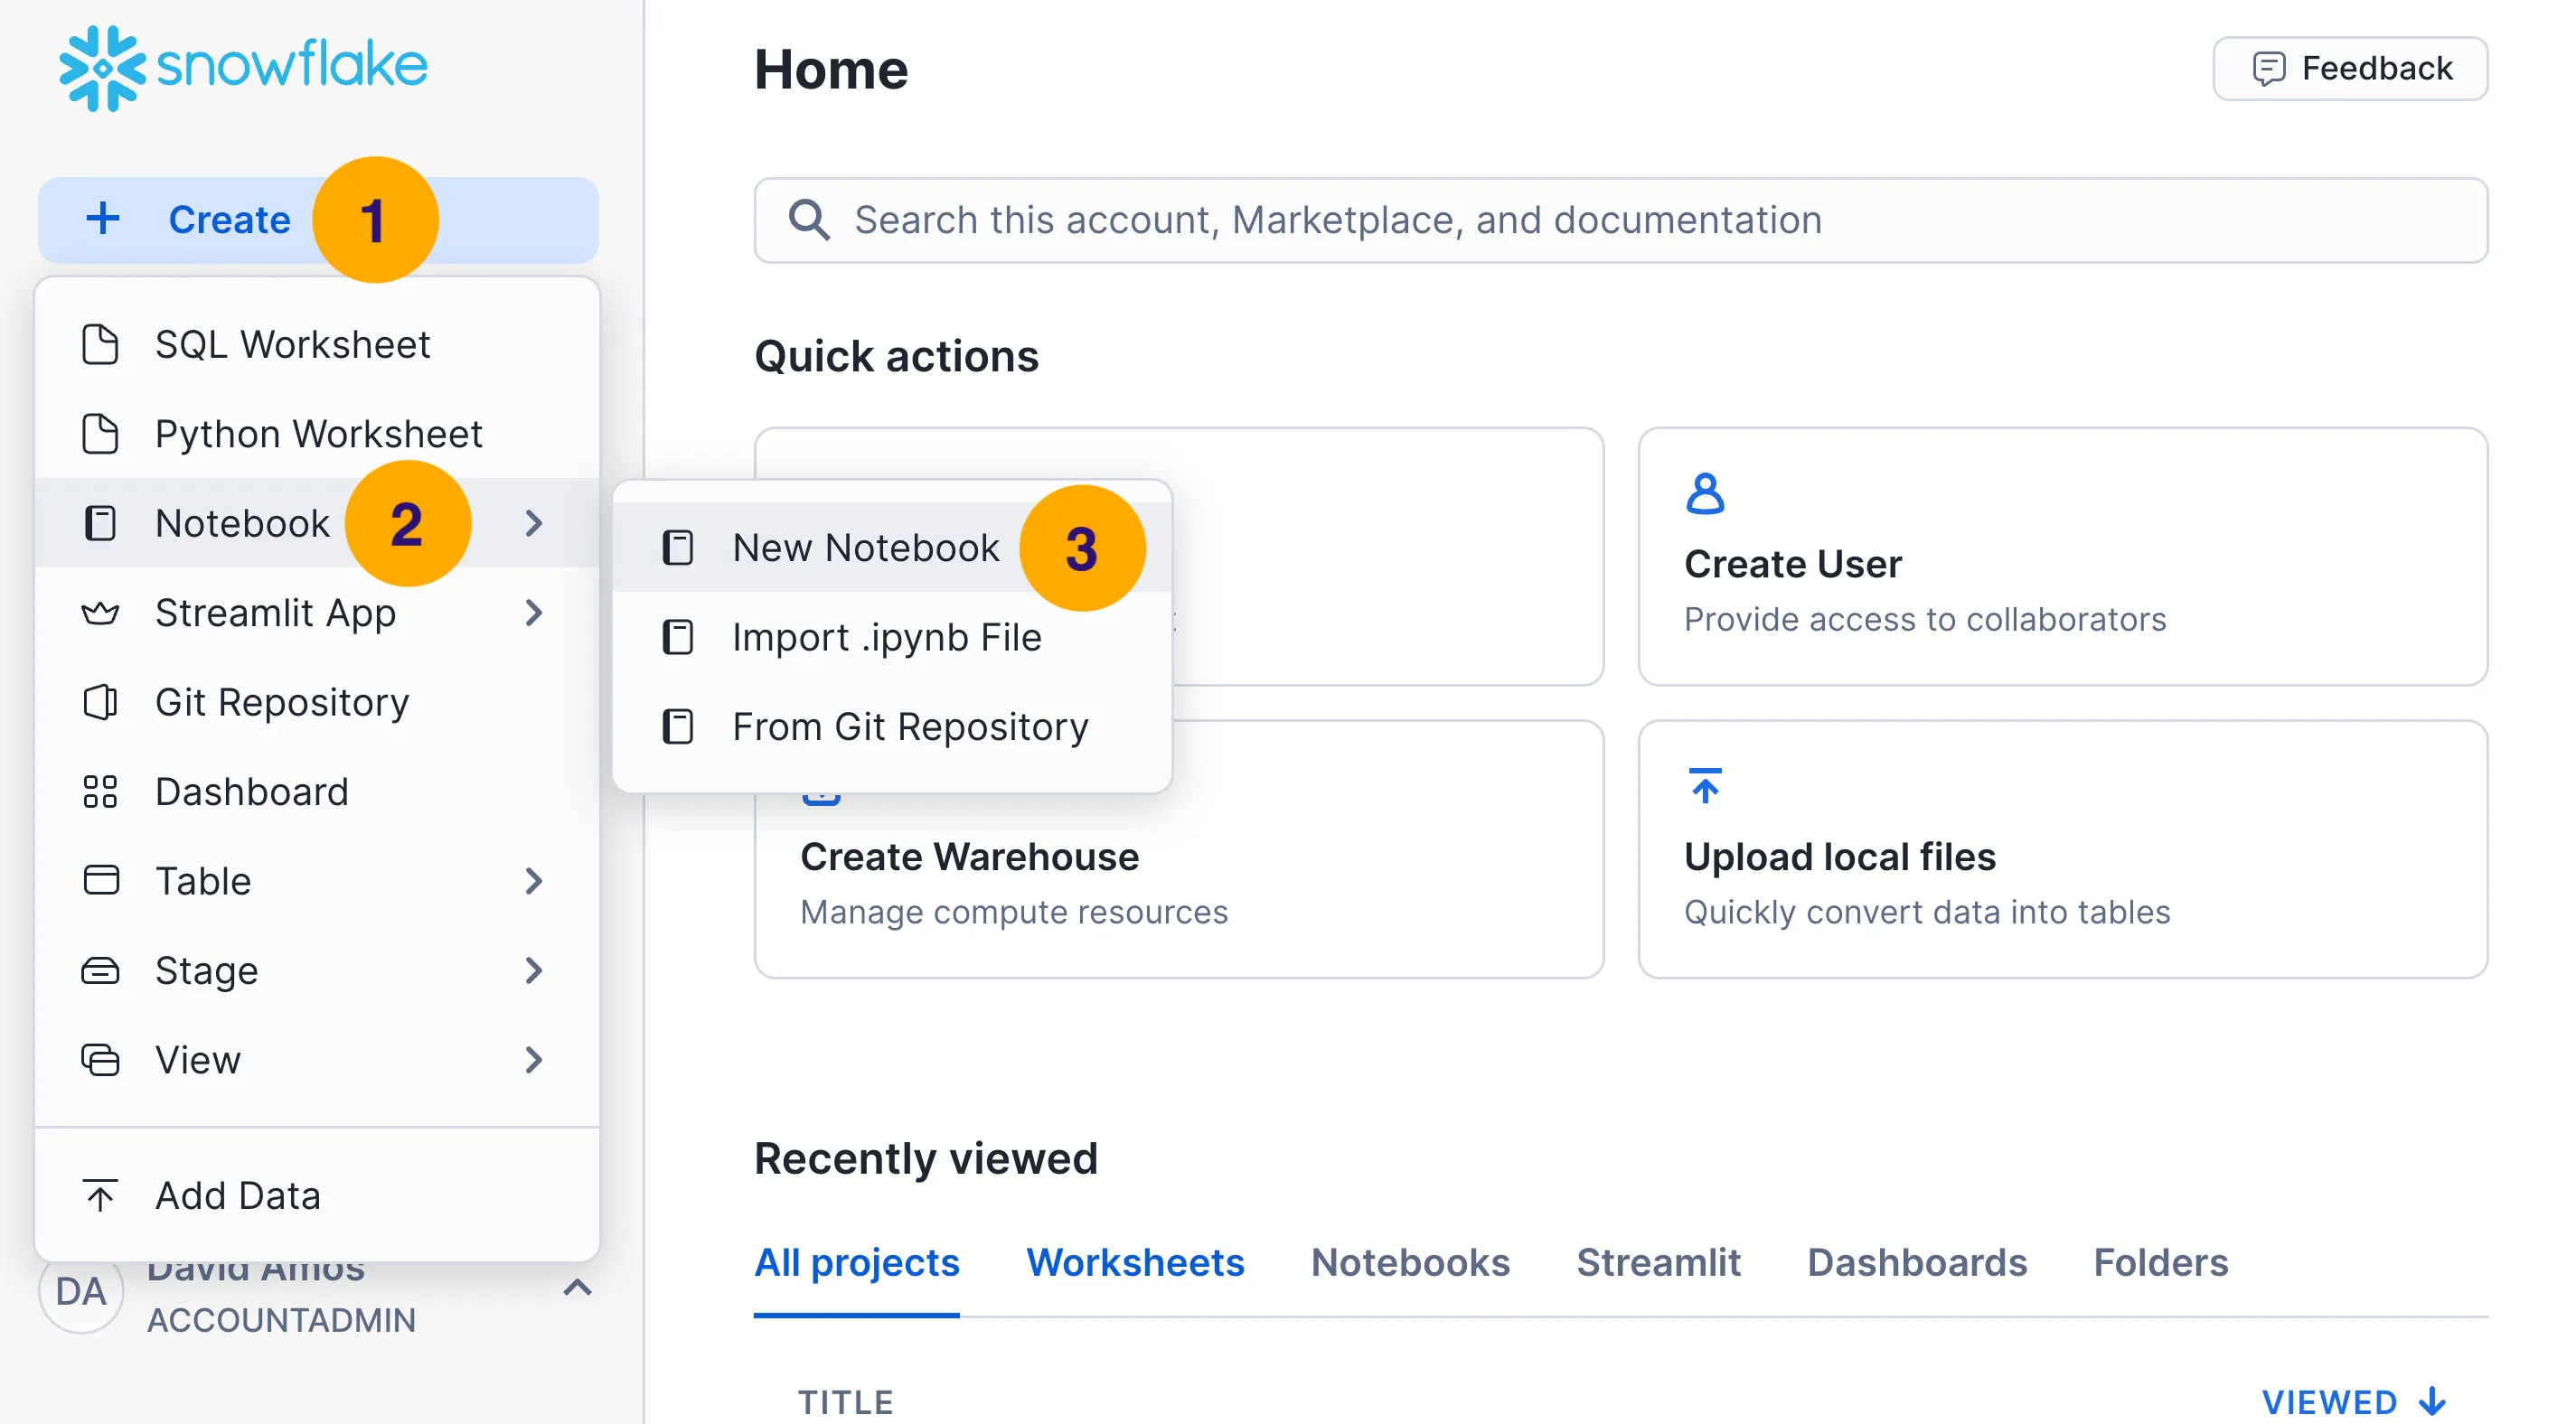Choose Dashboard in Create menu
Screen dimensions: 2576x1424
click(x=317, y=791)
